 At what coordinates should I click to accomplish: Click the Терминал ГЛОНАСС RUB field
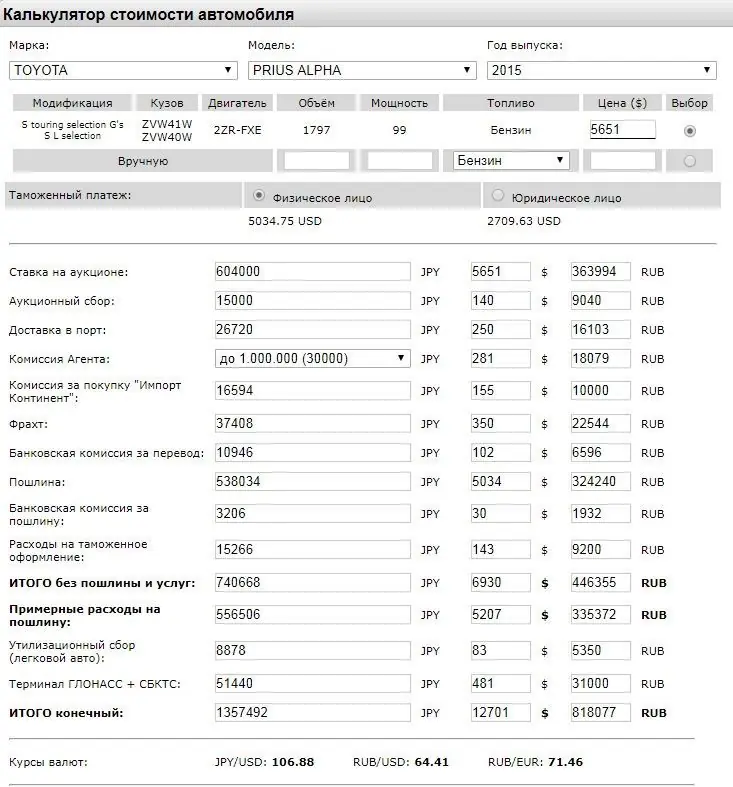click(x=600, y=684)
